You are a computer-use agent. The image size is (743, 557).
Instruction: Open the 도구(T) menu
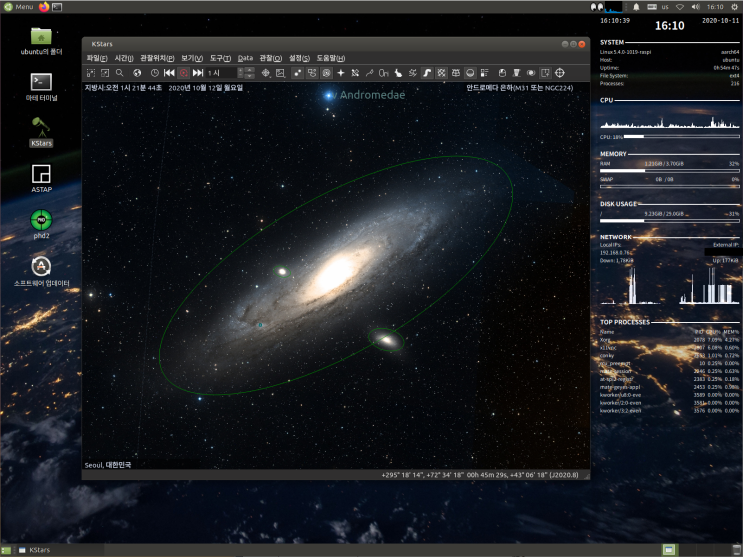pos(220,58)
